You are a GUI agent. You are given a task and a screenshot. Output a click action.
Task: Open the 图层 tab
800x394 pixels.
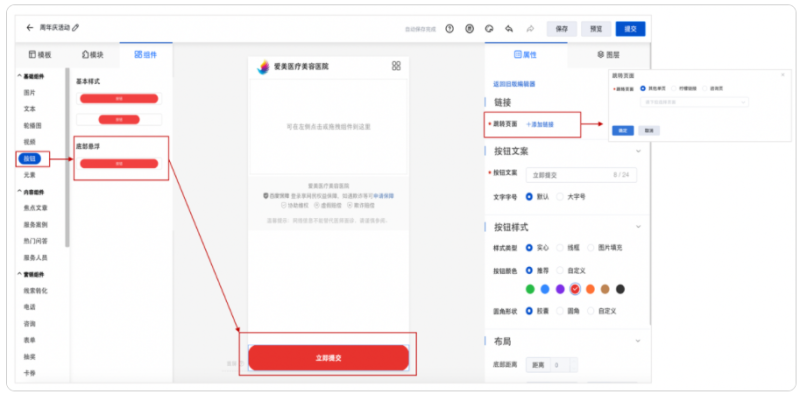(x=609, y=55)
